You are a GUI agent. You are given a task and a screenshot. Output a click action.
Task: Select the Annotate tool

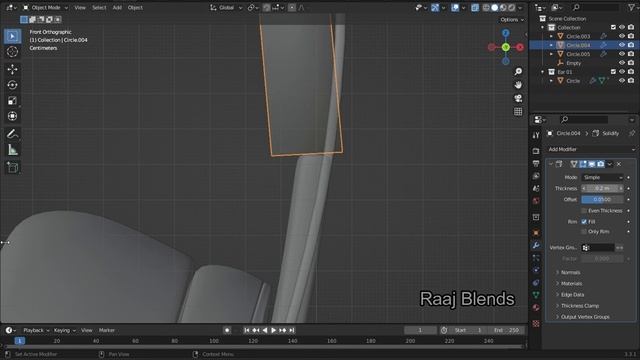click(12, 134)
